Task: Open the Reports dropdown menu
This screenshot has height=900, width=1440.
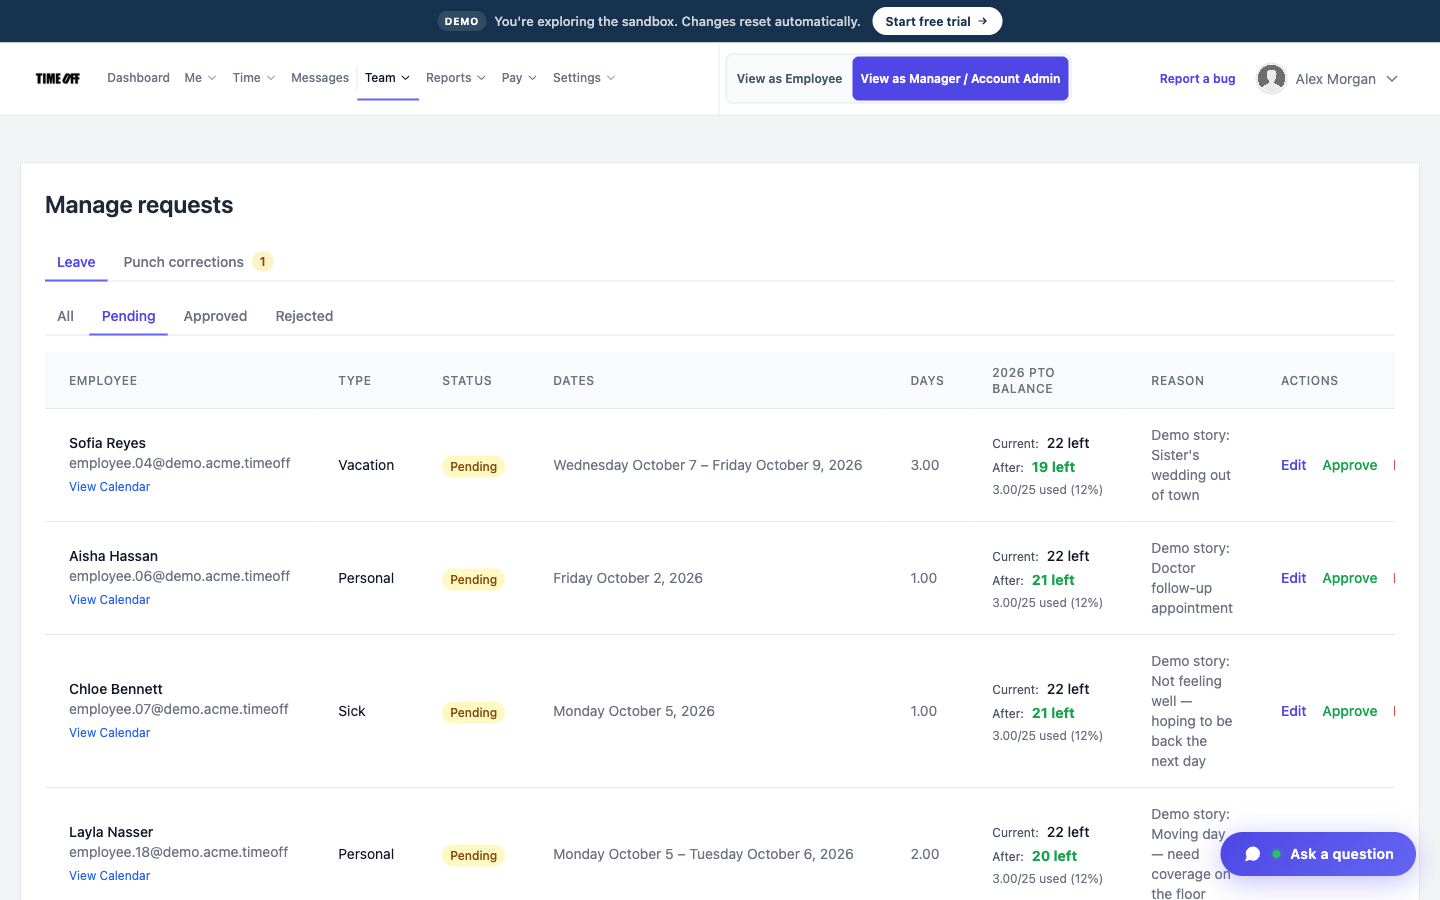Action: tap(456, 78)
